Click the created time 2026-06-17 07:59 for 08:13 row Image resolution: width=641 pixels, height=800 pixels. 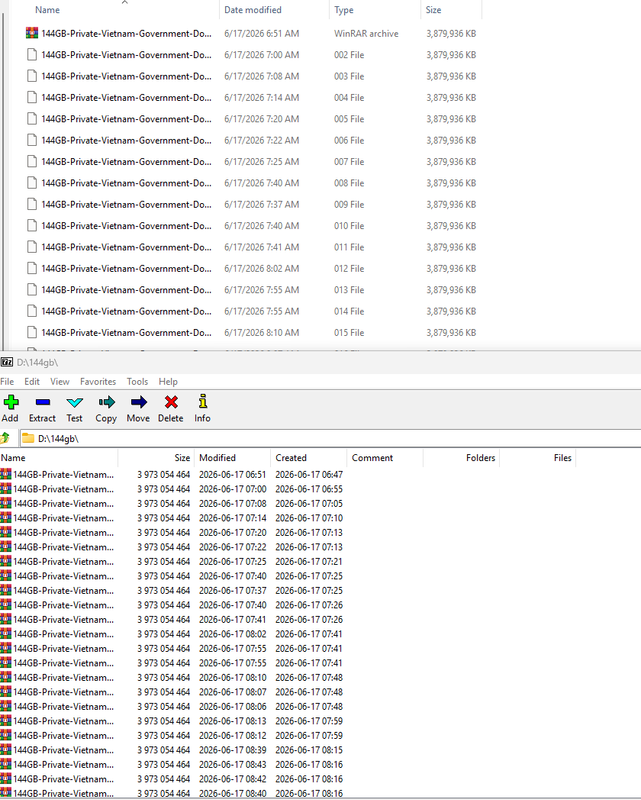click(309, 721)
